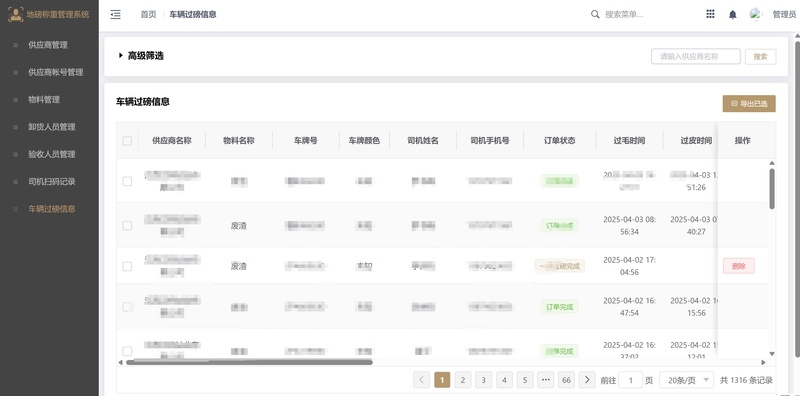Click pagination ellipsis jump button

click(x=545, y=380)
